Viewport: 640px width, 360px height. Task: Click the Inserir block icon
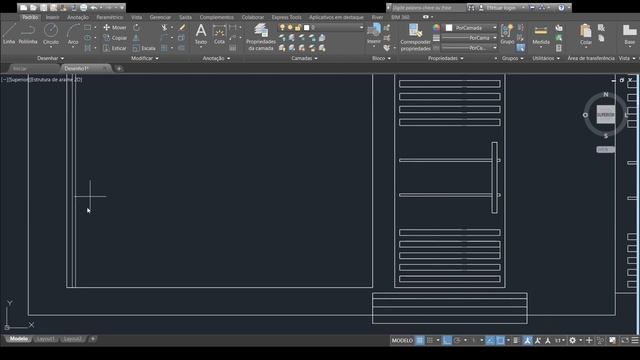click(x=374, y=34)
